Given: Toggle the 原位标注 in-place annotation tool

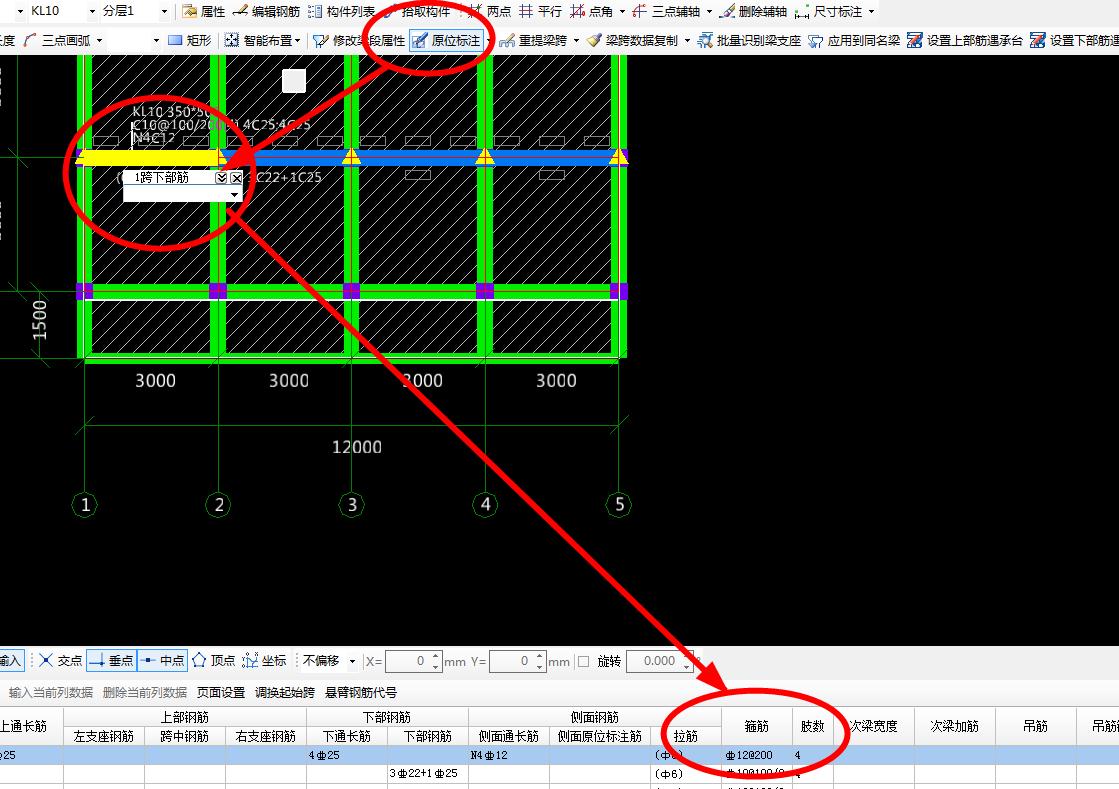Looking at the screenshot, I should click(447, 41).
